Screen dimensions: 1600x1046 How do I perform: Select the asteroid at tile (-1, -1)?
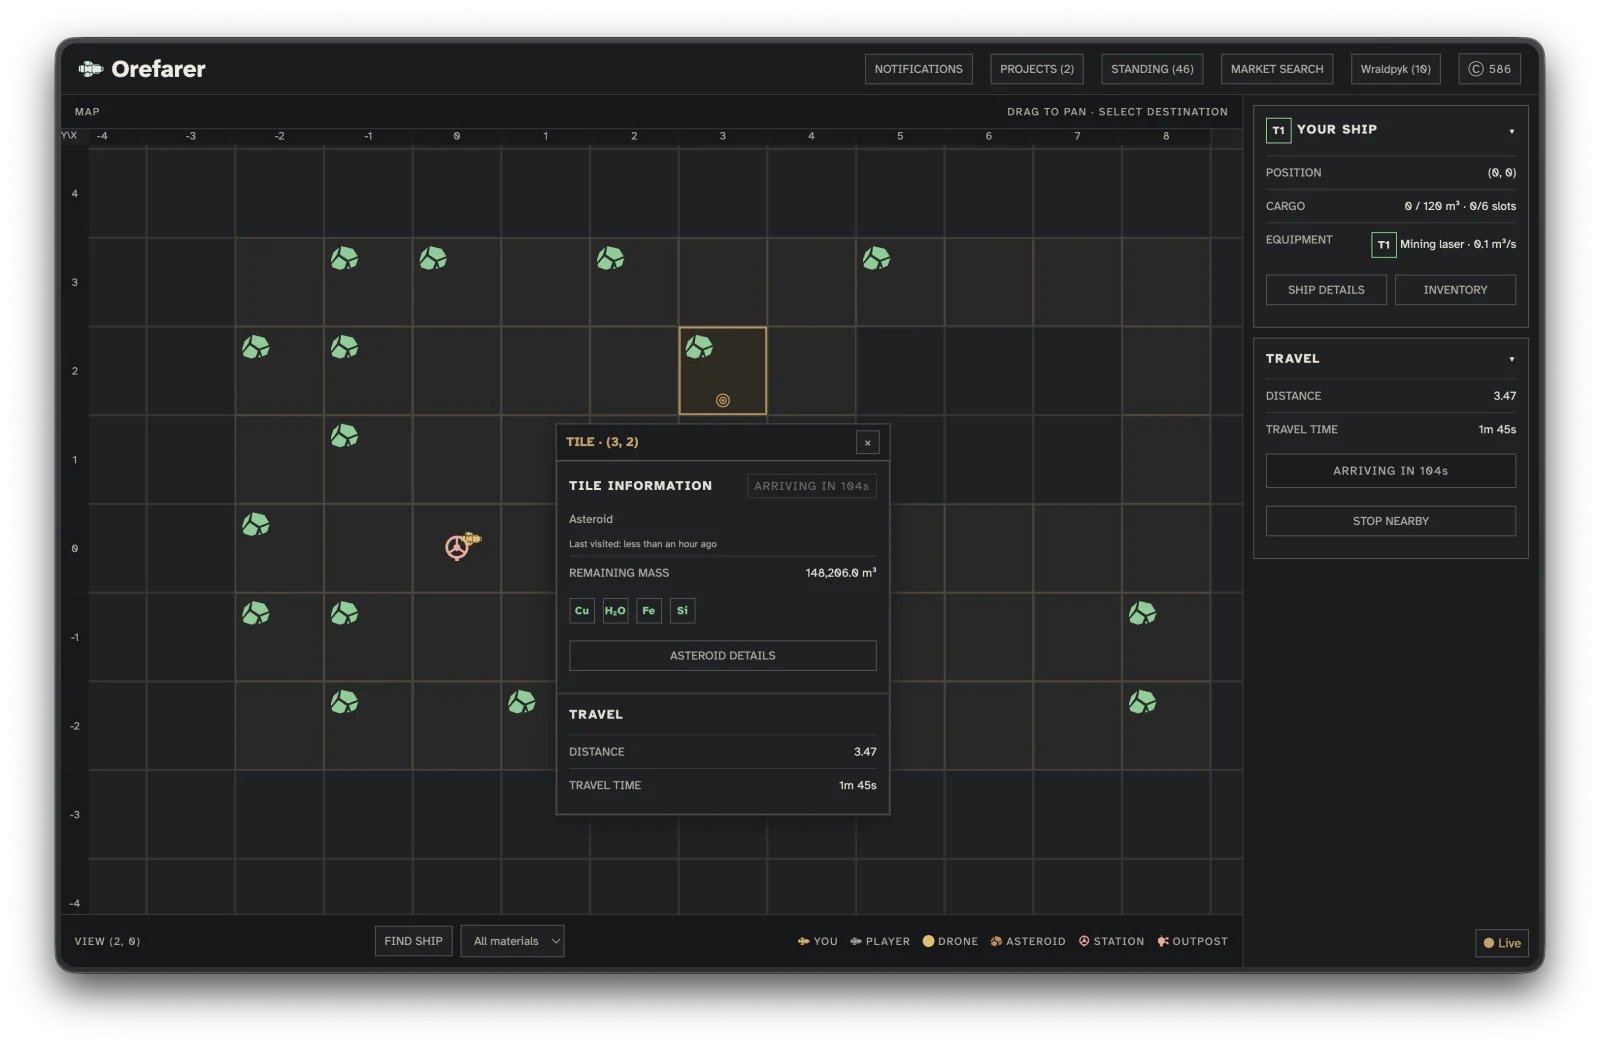tap(344, 613)
